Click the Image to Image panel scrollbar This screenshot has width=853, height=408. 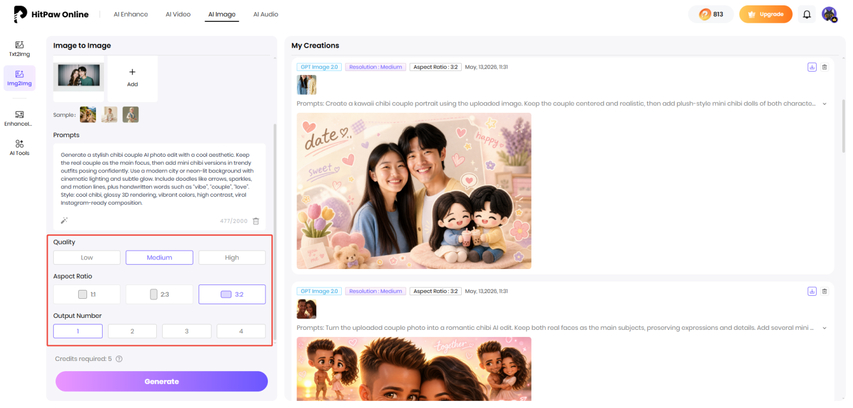point(275,231)
